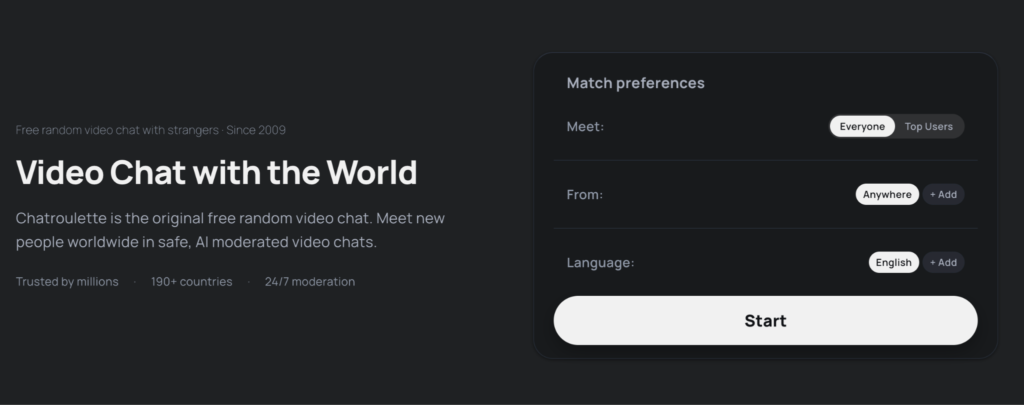Start the video chat

tap(765, 321)
